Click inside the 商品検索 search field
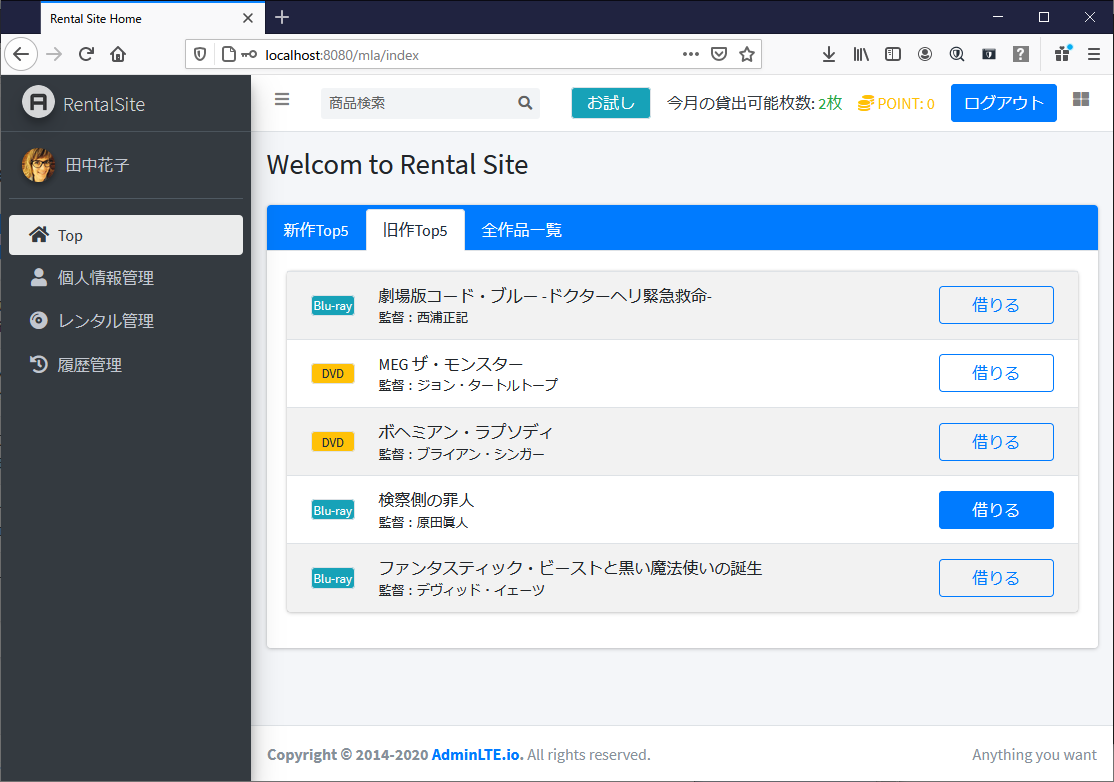Screen dimensions: 1114x782 [420, 103]
